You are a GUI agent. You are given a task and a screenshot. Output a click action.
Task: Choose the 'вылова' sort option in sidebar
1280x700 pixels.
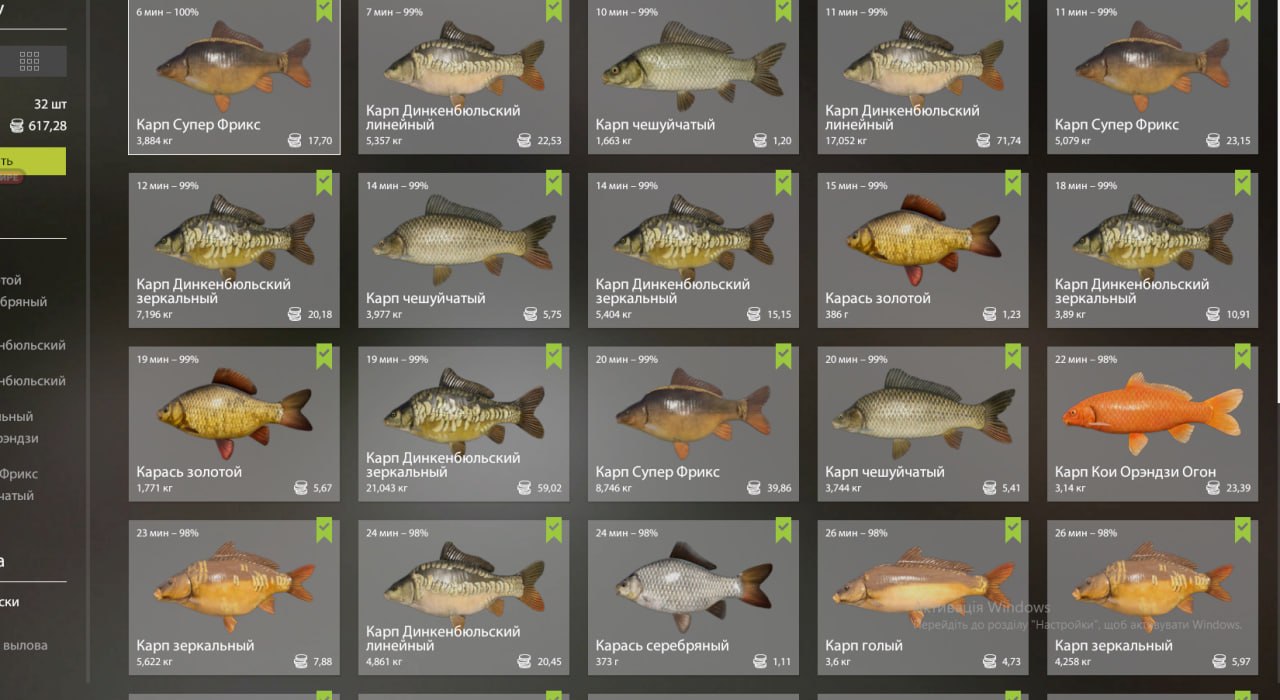(x=25, y=646)
